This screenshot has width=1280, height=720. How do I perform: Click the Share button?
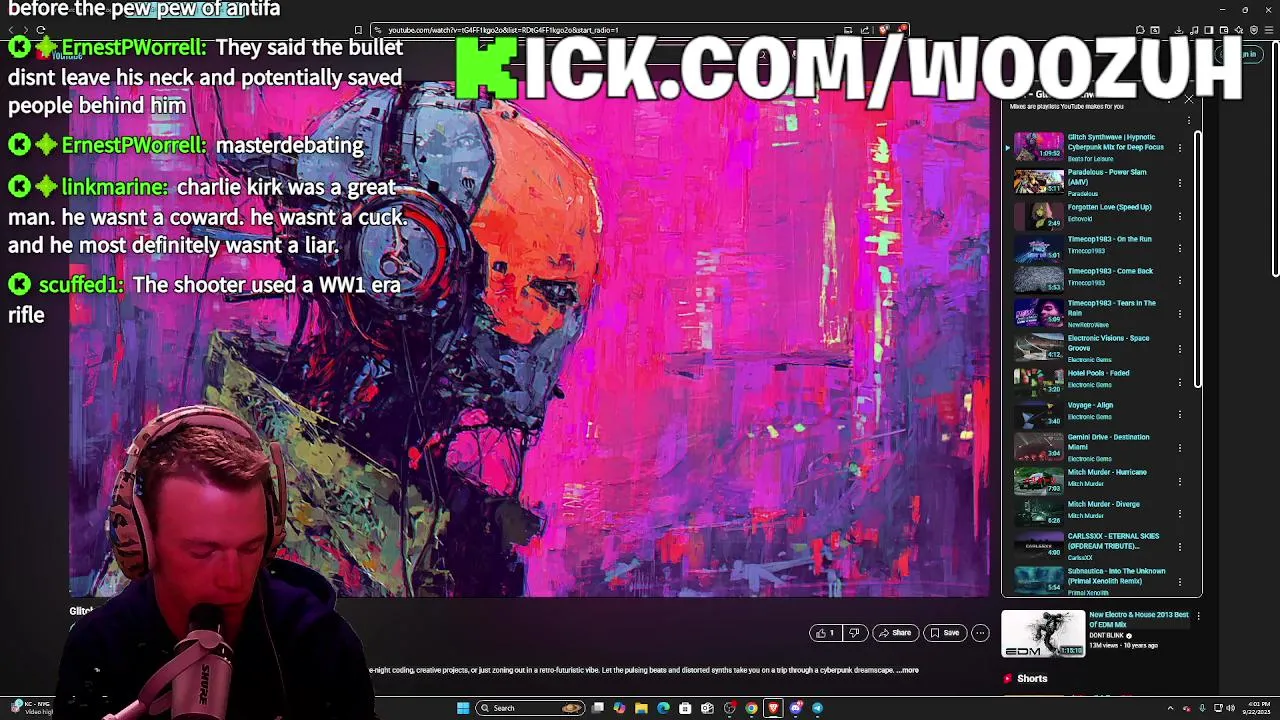coord(894,633)
